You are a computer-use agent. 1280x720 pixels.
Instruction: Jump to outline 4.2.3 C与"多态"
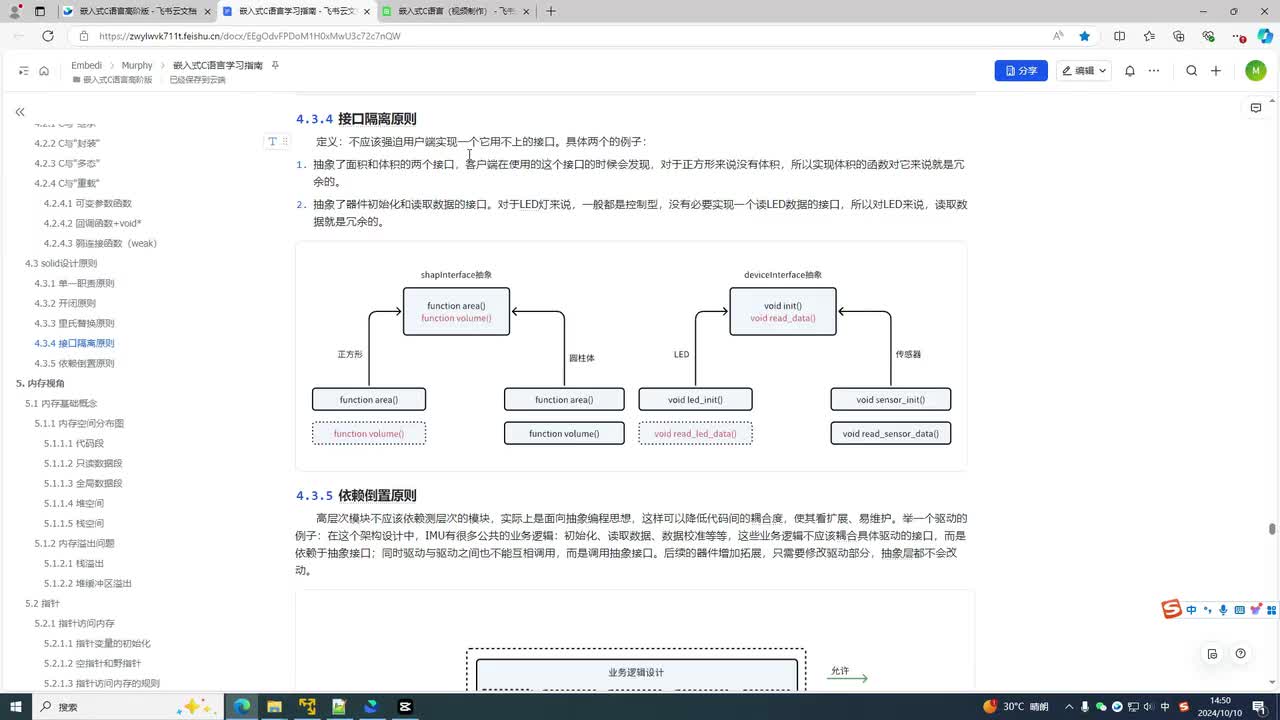pyautogui.click(x=67, y=163)
